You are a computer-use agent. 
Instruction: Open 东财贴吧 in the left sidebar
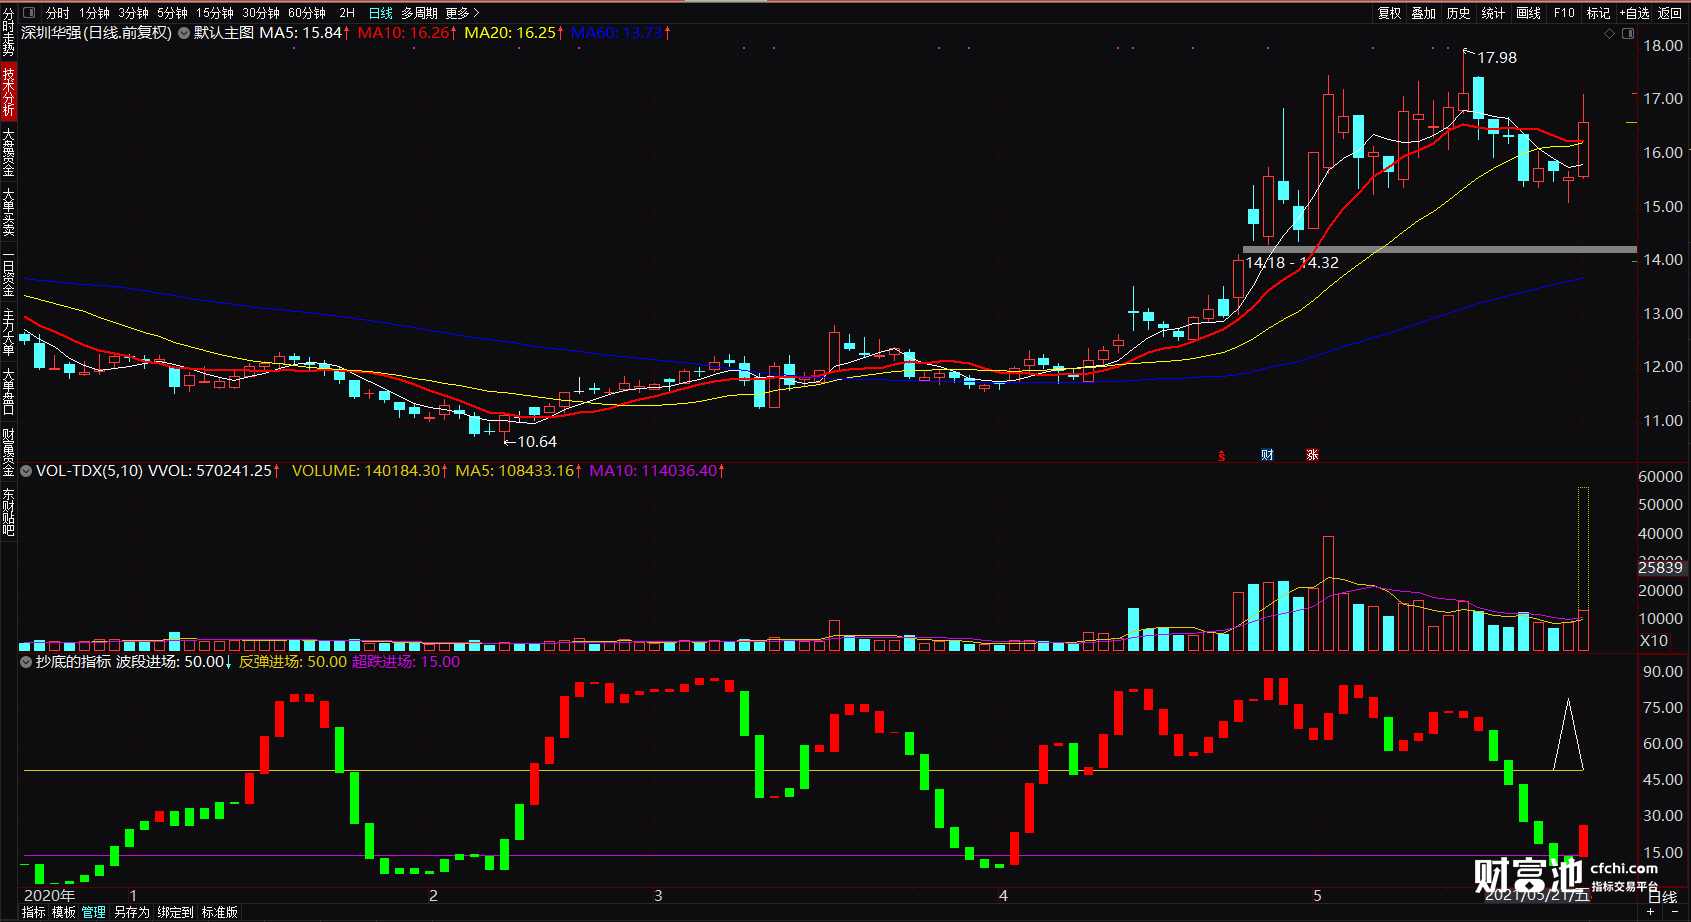tap(8, 512)
